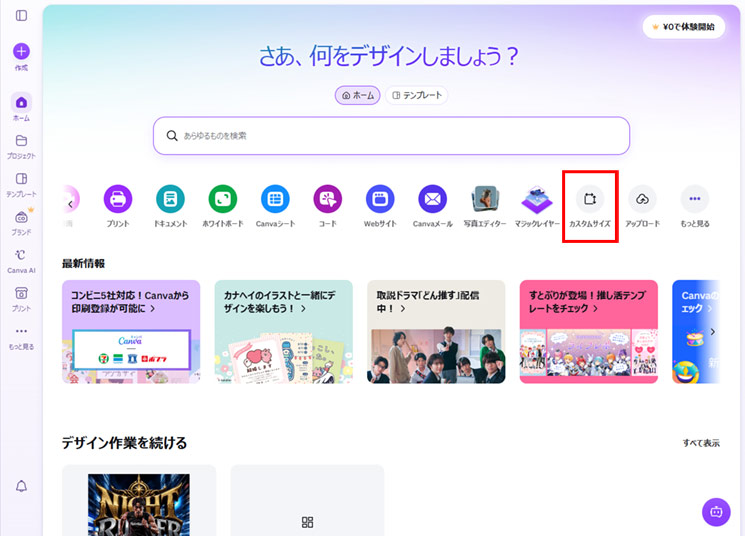The height and width of the screenshot is (536, 745).
Task: Select the Canvaメール envelope icon
Action: 432,199
